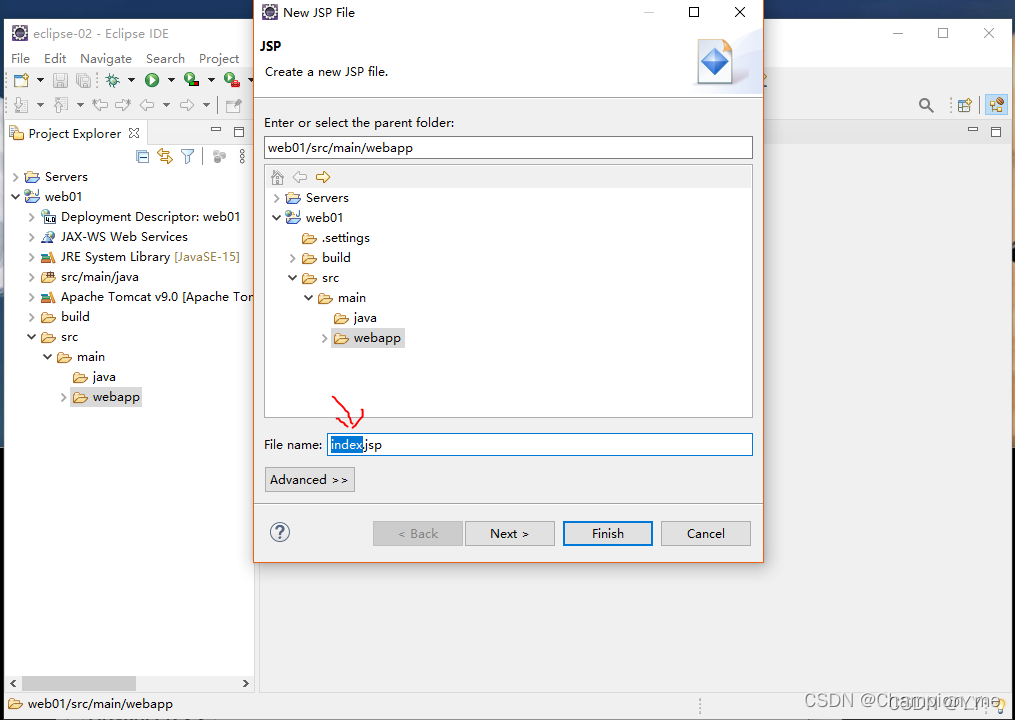The height and width of the screenshot is (720, 1015).
Task: Click the Back navigation arrow in Eclipse toolbar
Action: click(147, 105)
